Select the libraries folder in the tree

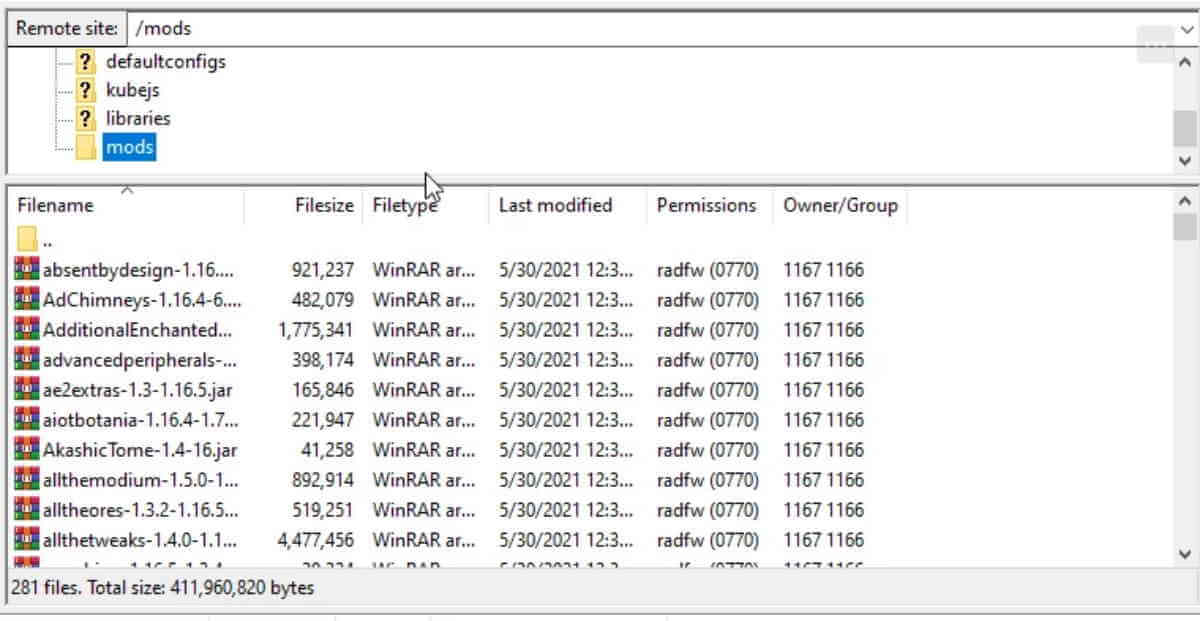[x=138, y=118]
